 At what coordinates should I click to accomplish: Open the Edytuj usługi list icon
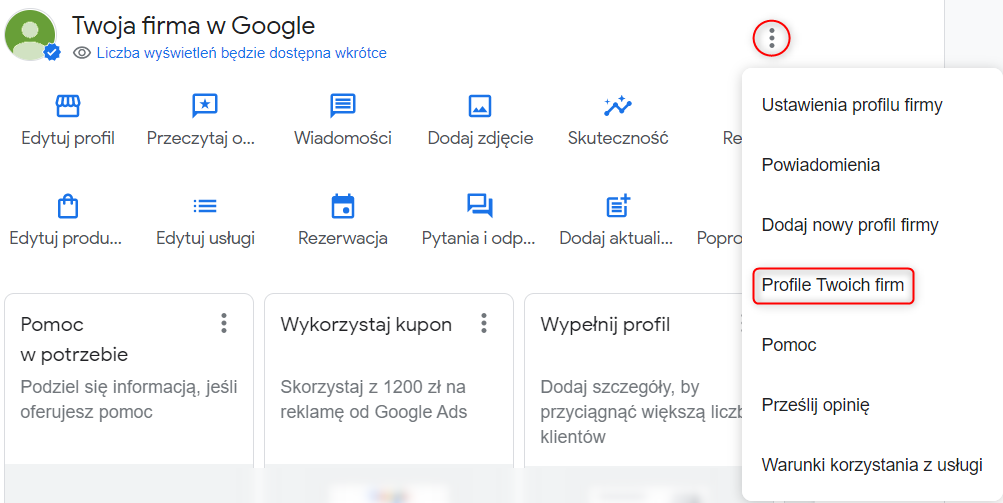pos(205,206)
